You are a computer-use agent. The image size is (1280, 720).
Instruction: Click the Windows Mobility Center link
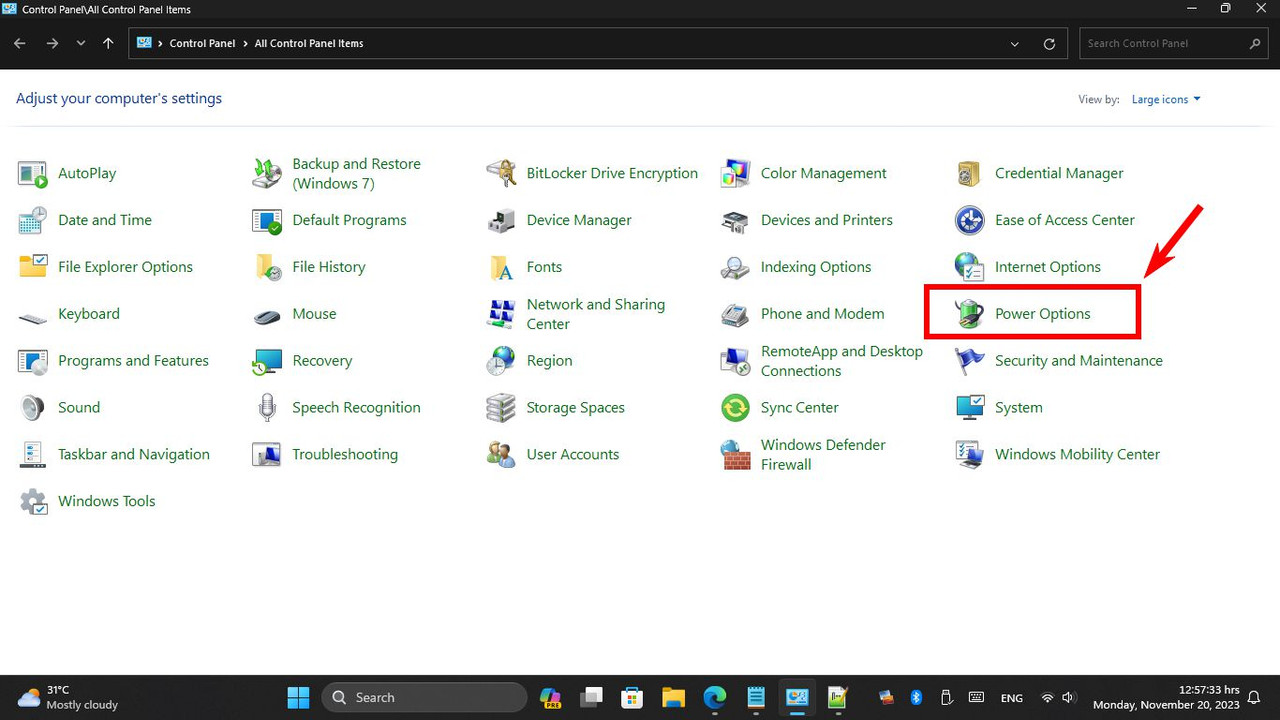[1077, 454]
